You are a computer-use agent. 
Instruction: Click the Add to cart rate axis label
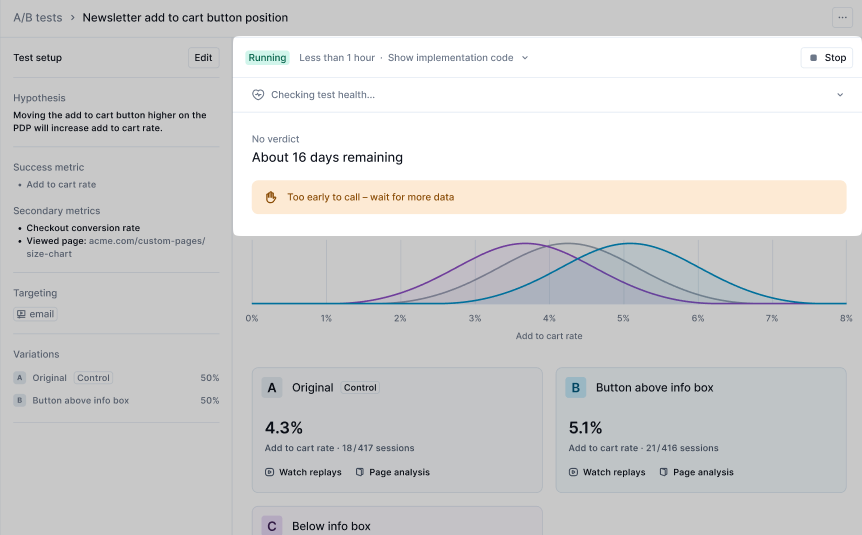pos(549,336)
